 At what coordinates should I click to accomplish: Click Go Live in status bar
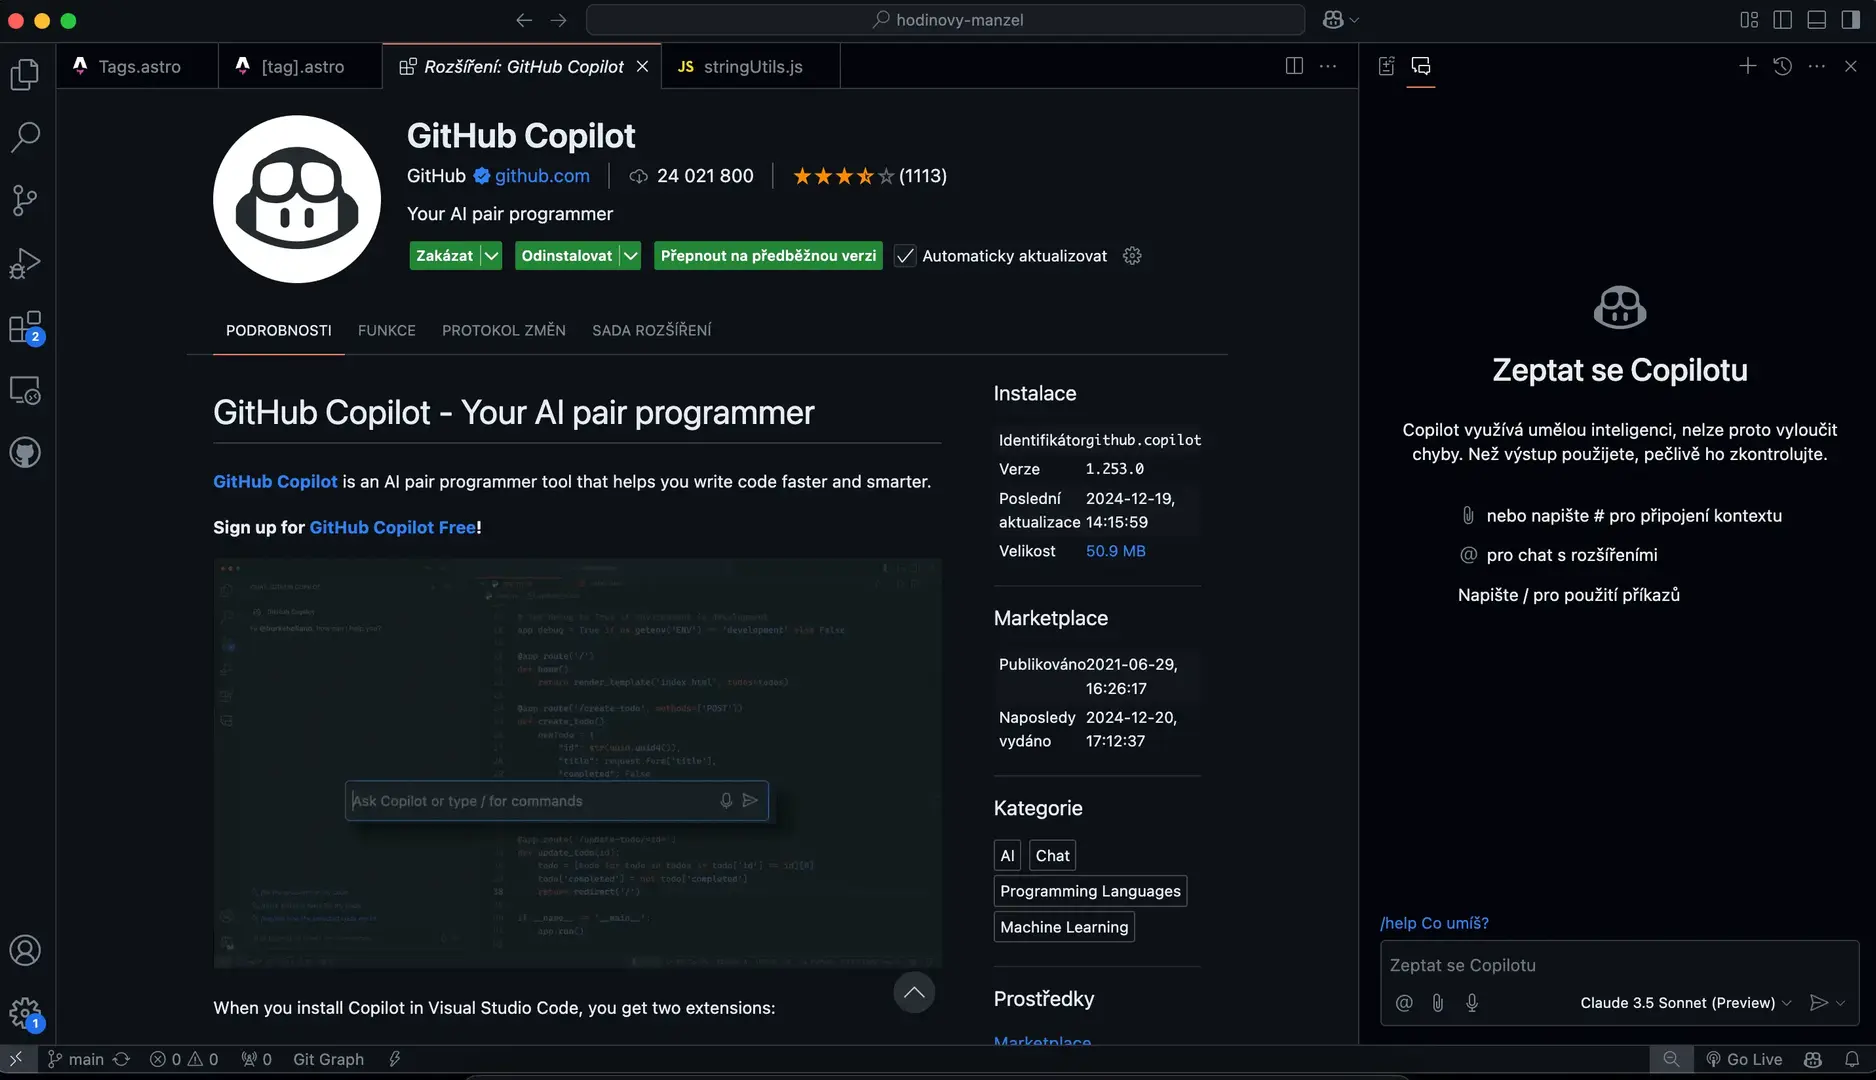1744,1059
